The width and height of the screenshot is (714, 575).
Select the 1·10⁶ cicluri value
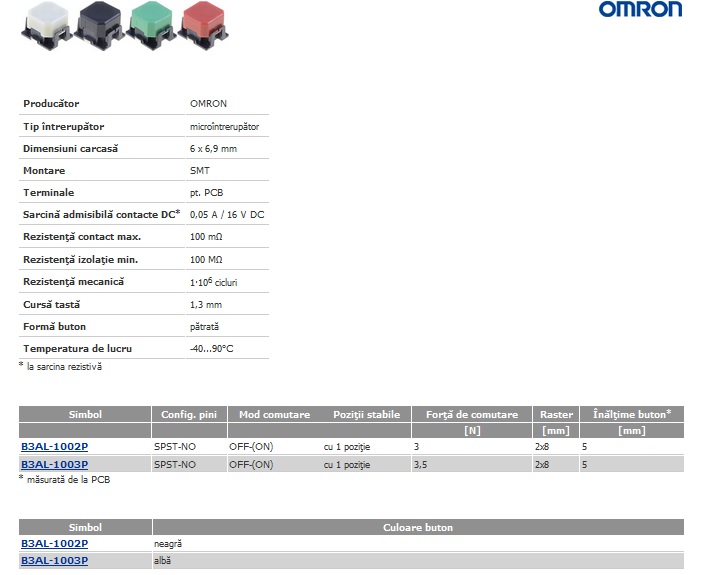pos(214,282)
